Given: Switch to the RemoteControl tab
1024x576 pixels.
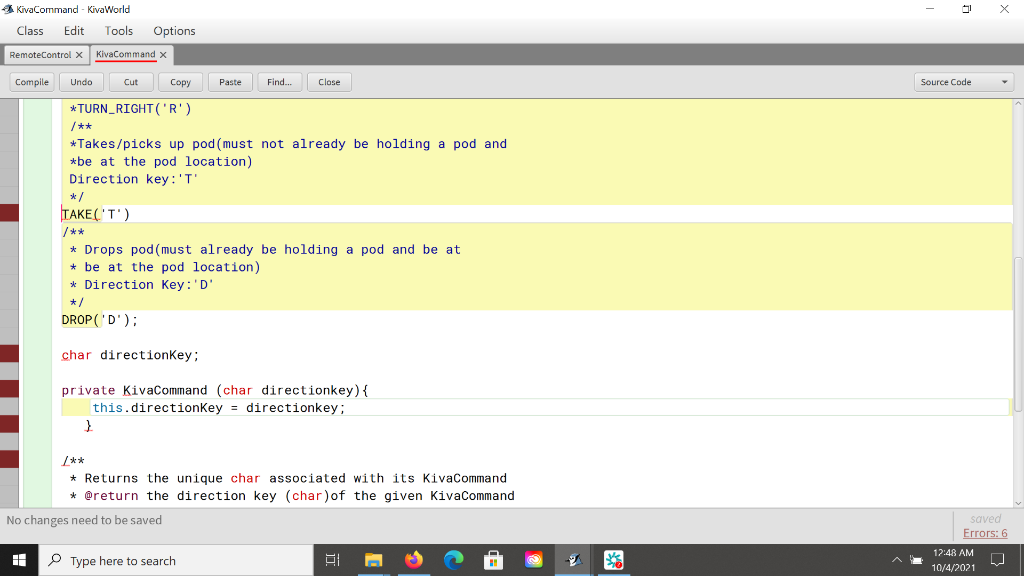Looking at the screenshot, I should click(x=42, y=56).
